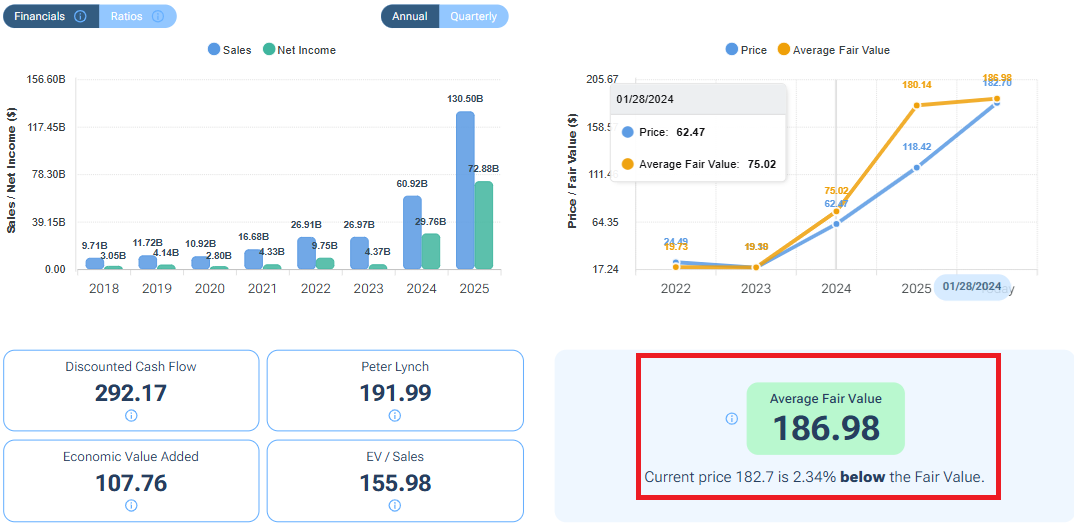
Task: Toggle Sales series in chart legend
Action: pos(230,50)
